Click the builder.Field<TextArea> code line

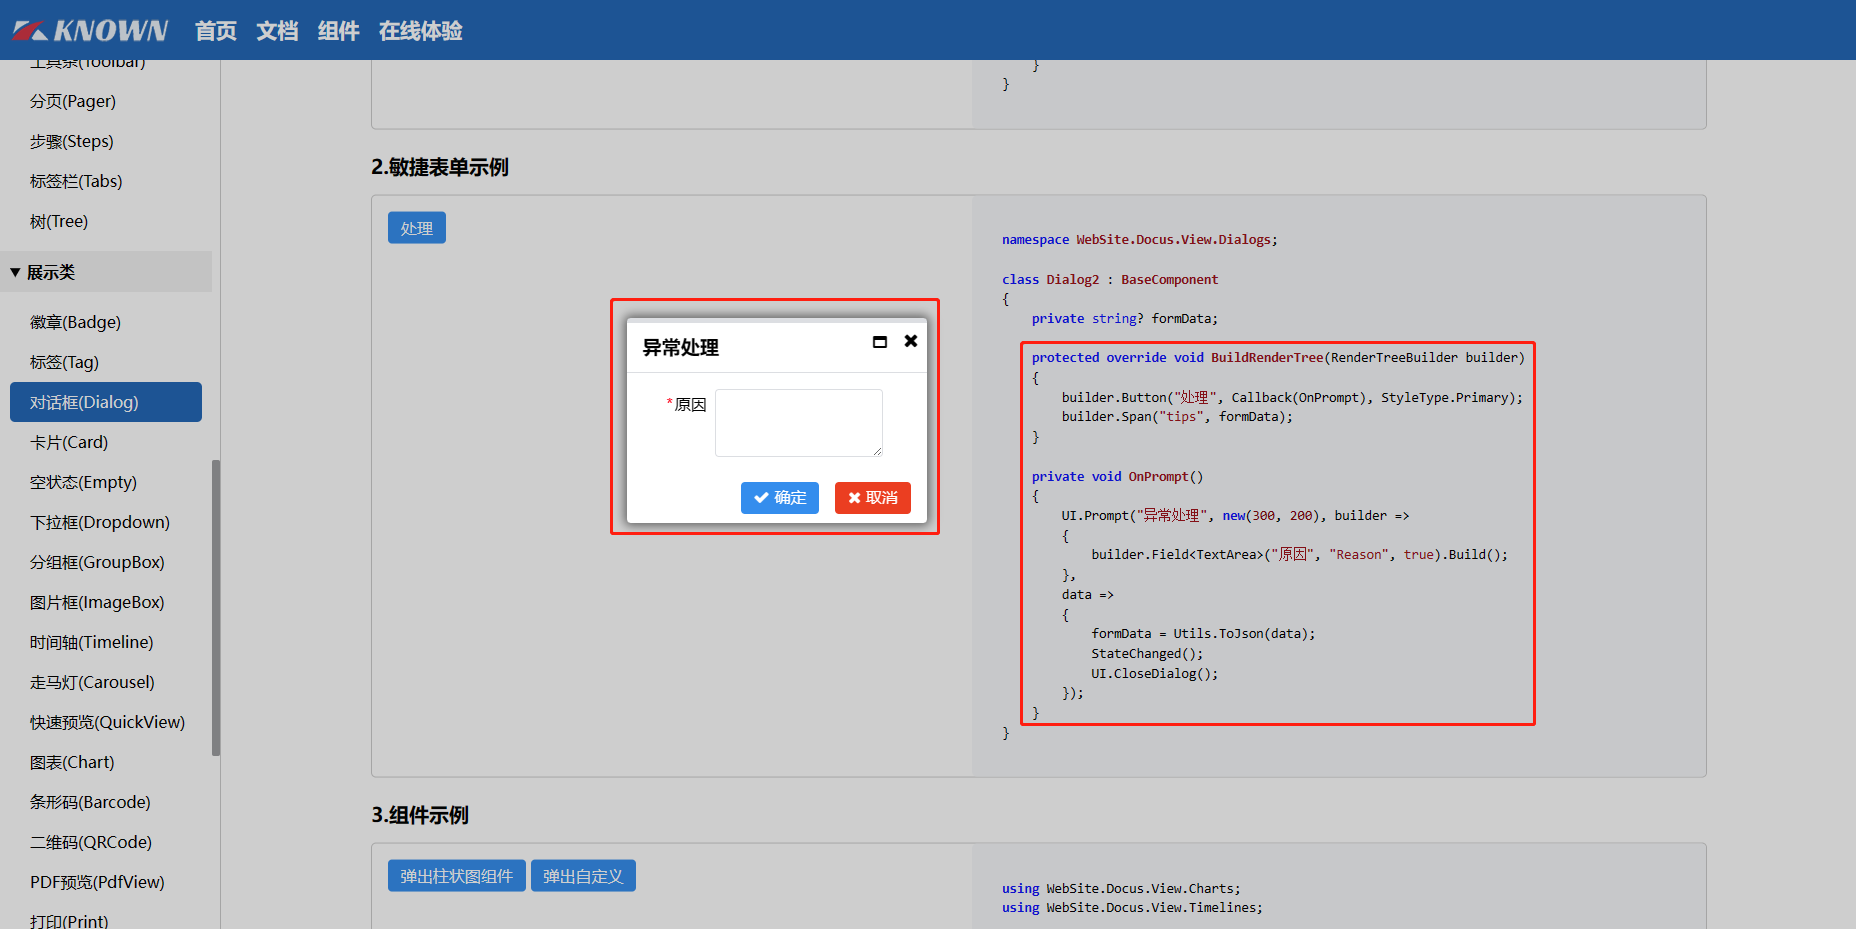coord(1299,554)
